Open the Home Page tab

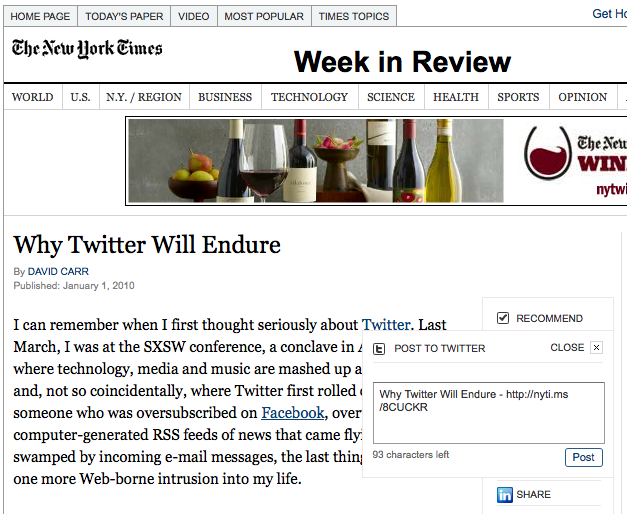coord(40,16)
